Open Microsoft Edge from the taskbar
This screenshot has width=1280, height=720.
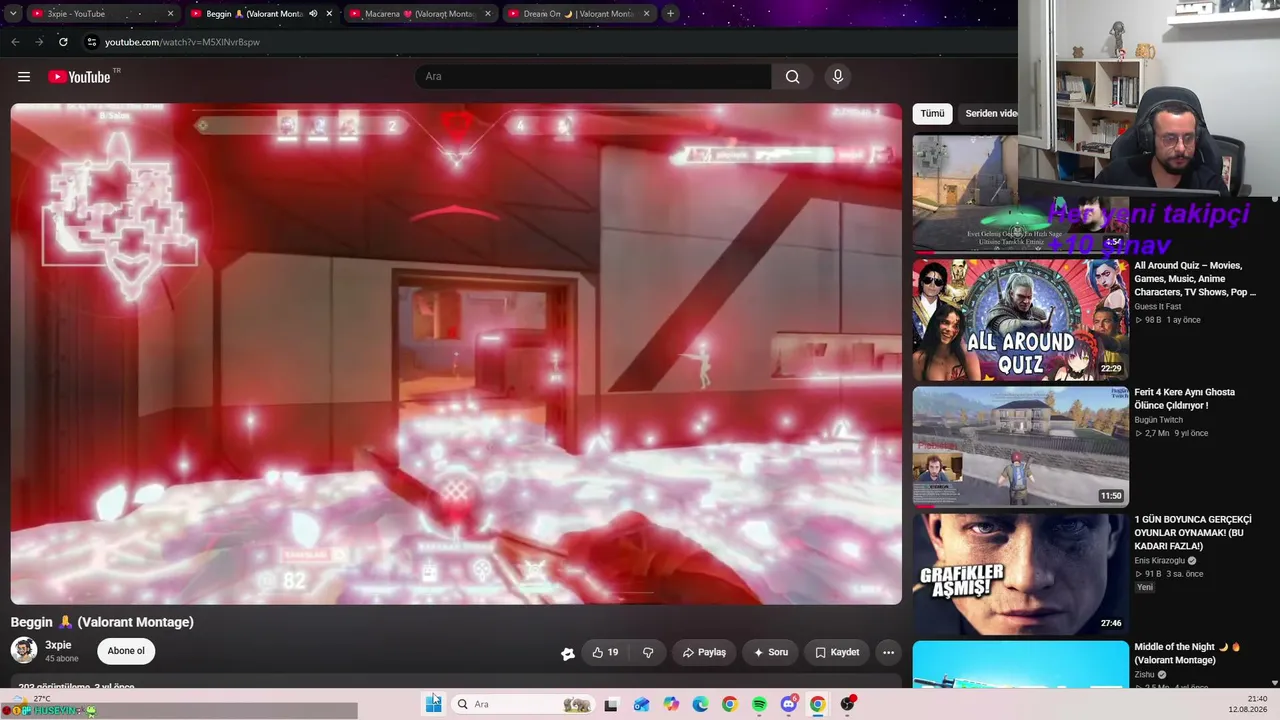(x=700, y=704)
